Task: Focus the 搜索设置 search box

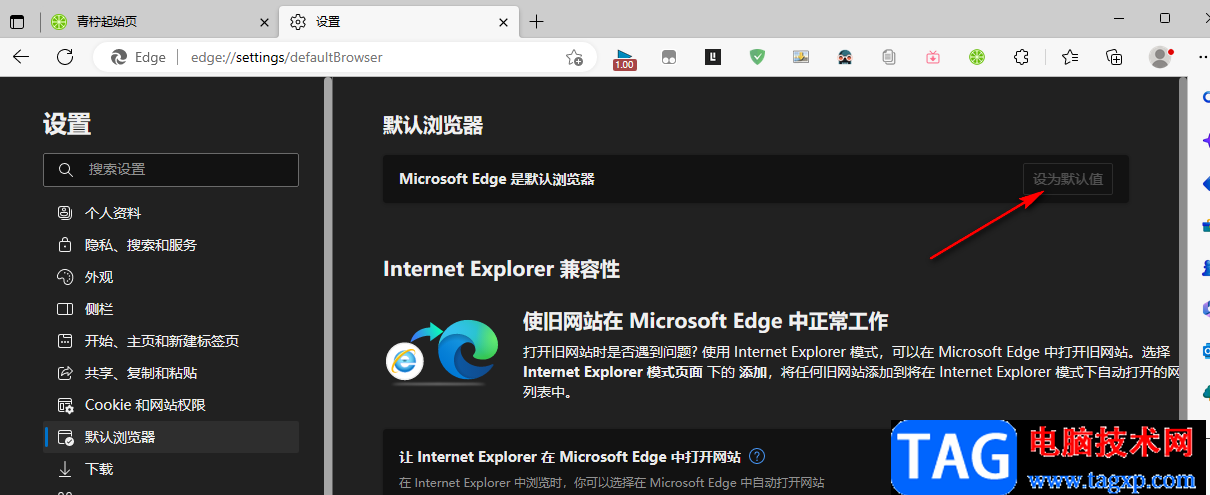Action: (x=171, y=170)
